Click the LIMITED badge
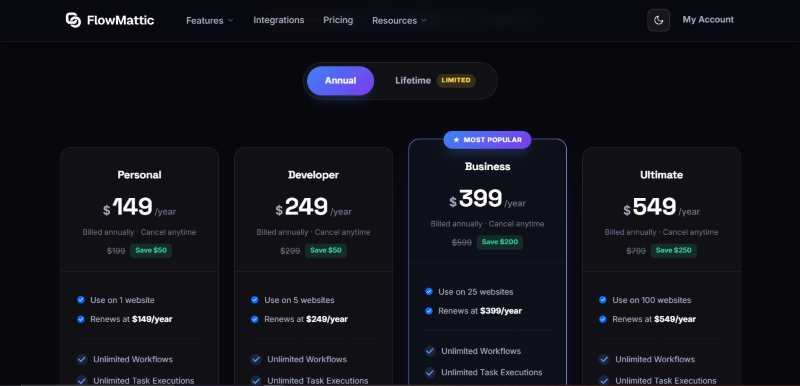Screen dimensions: 800x386 [x=456, y=81]
